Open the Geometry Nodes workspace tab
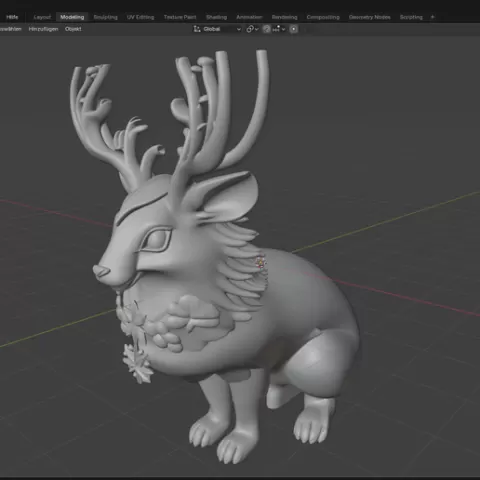Image resolution: width=480 pixels, height=480 pixels. click(369, 17)
